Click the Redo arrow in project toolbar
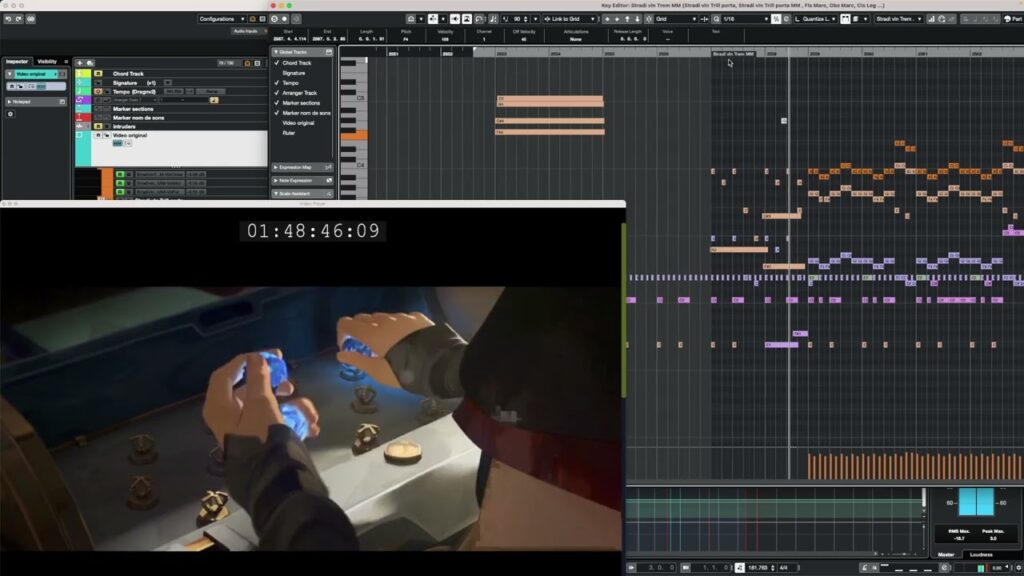Screen dimensions: 1024x576 point(18,19)
